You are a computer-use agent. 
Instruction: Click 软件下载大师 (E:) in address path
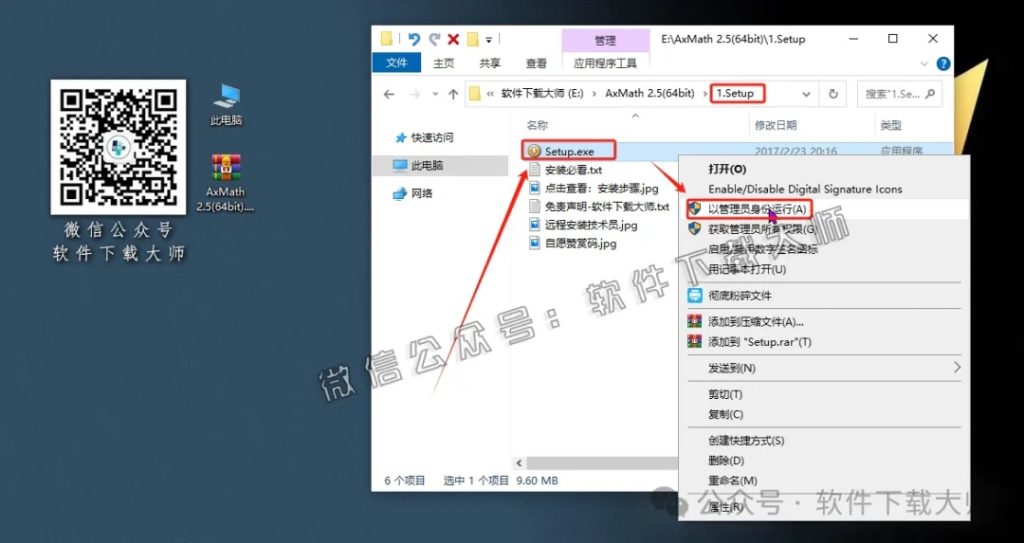542,94
